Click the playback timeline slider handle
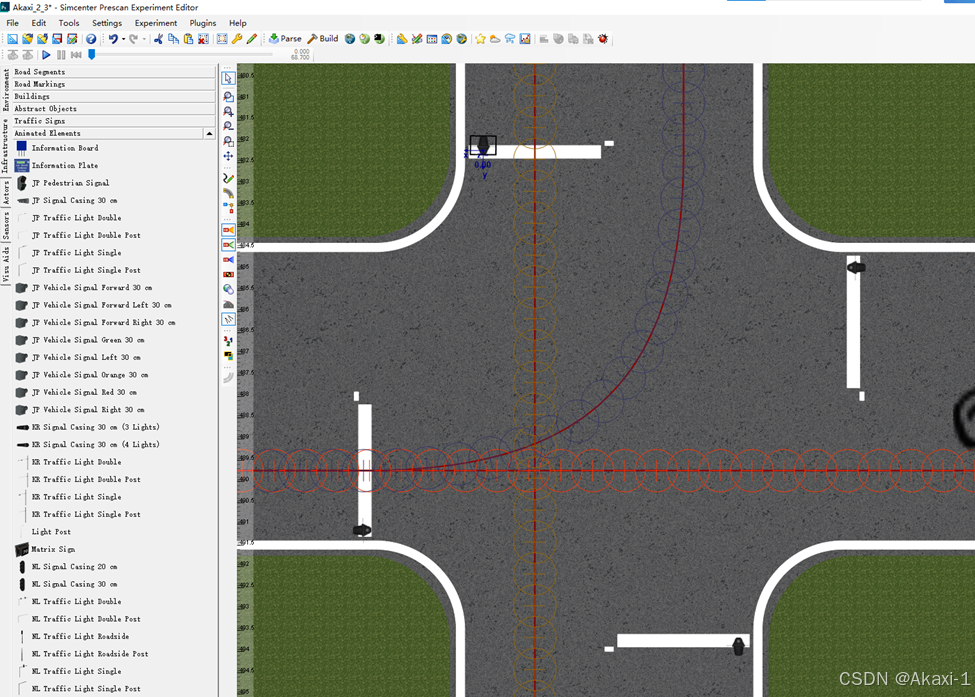The image size is (975, 697). 91,55
